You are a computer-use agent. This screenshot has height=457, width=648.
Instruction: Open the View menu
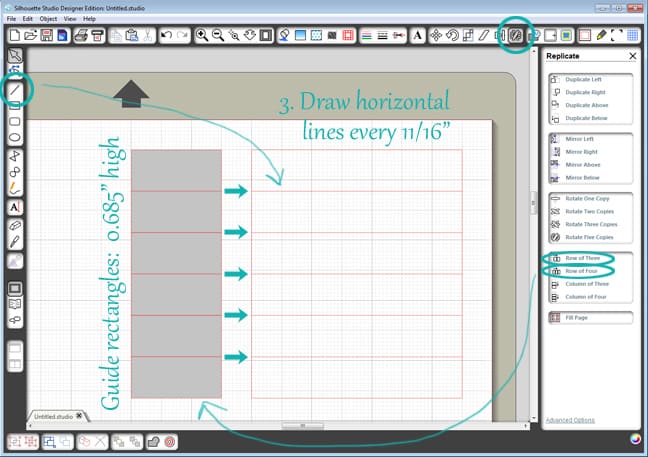(x=70, y=19)
